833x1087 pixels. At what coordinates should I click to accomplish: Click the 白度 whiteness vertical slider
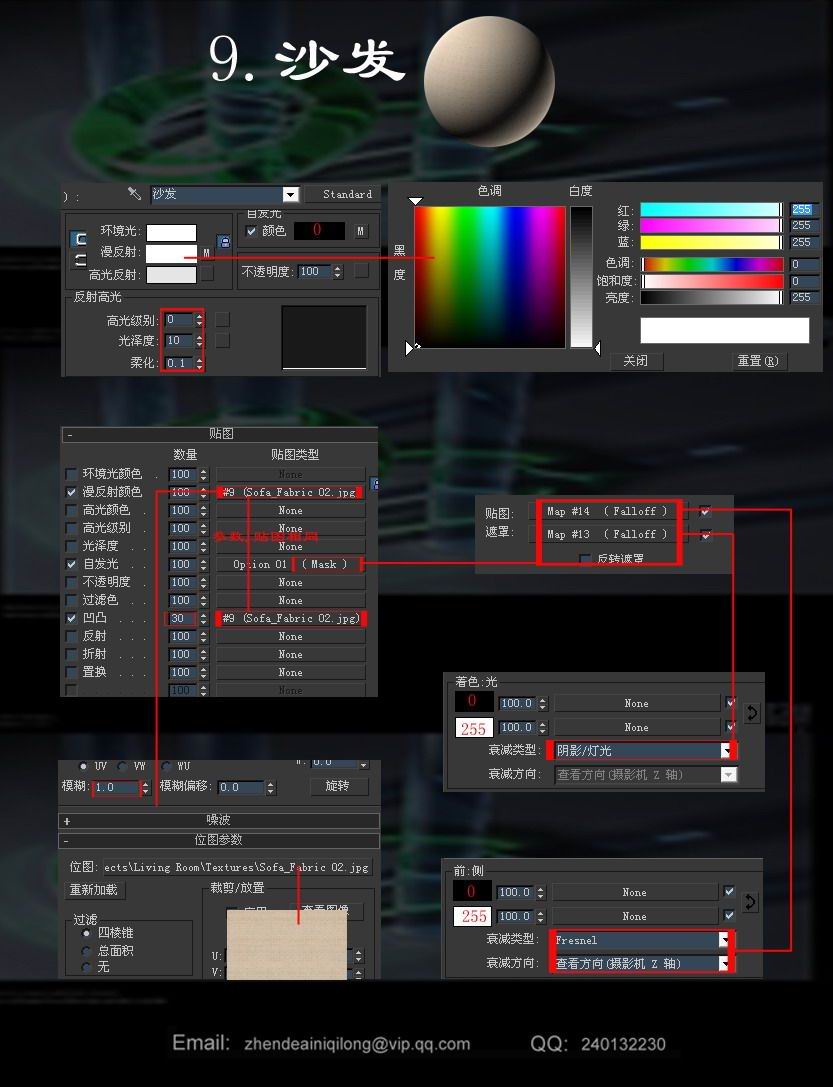tap(581, 277)
